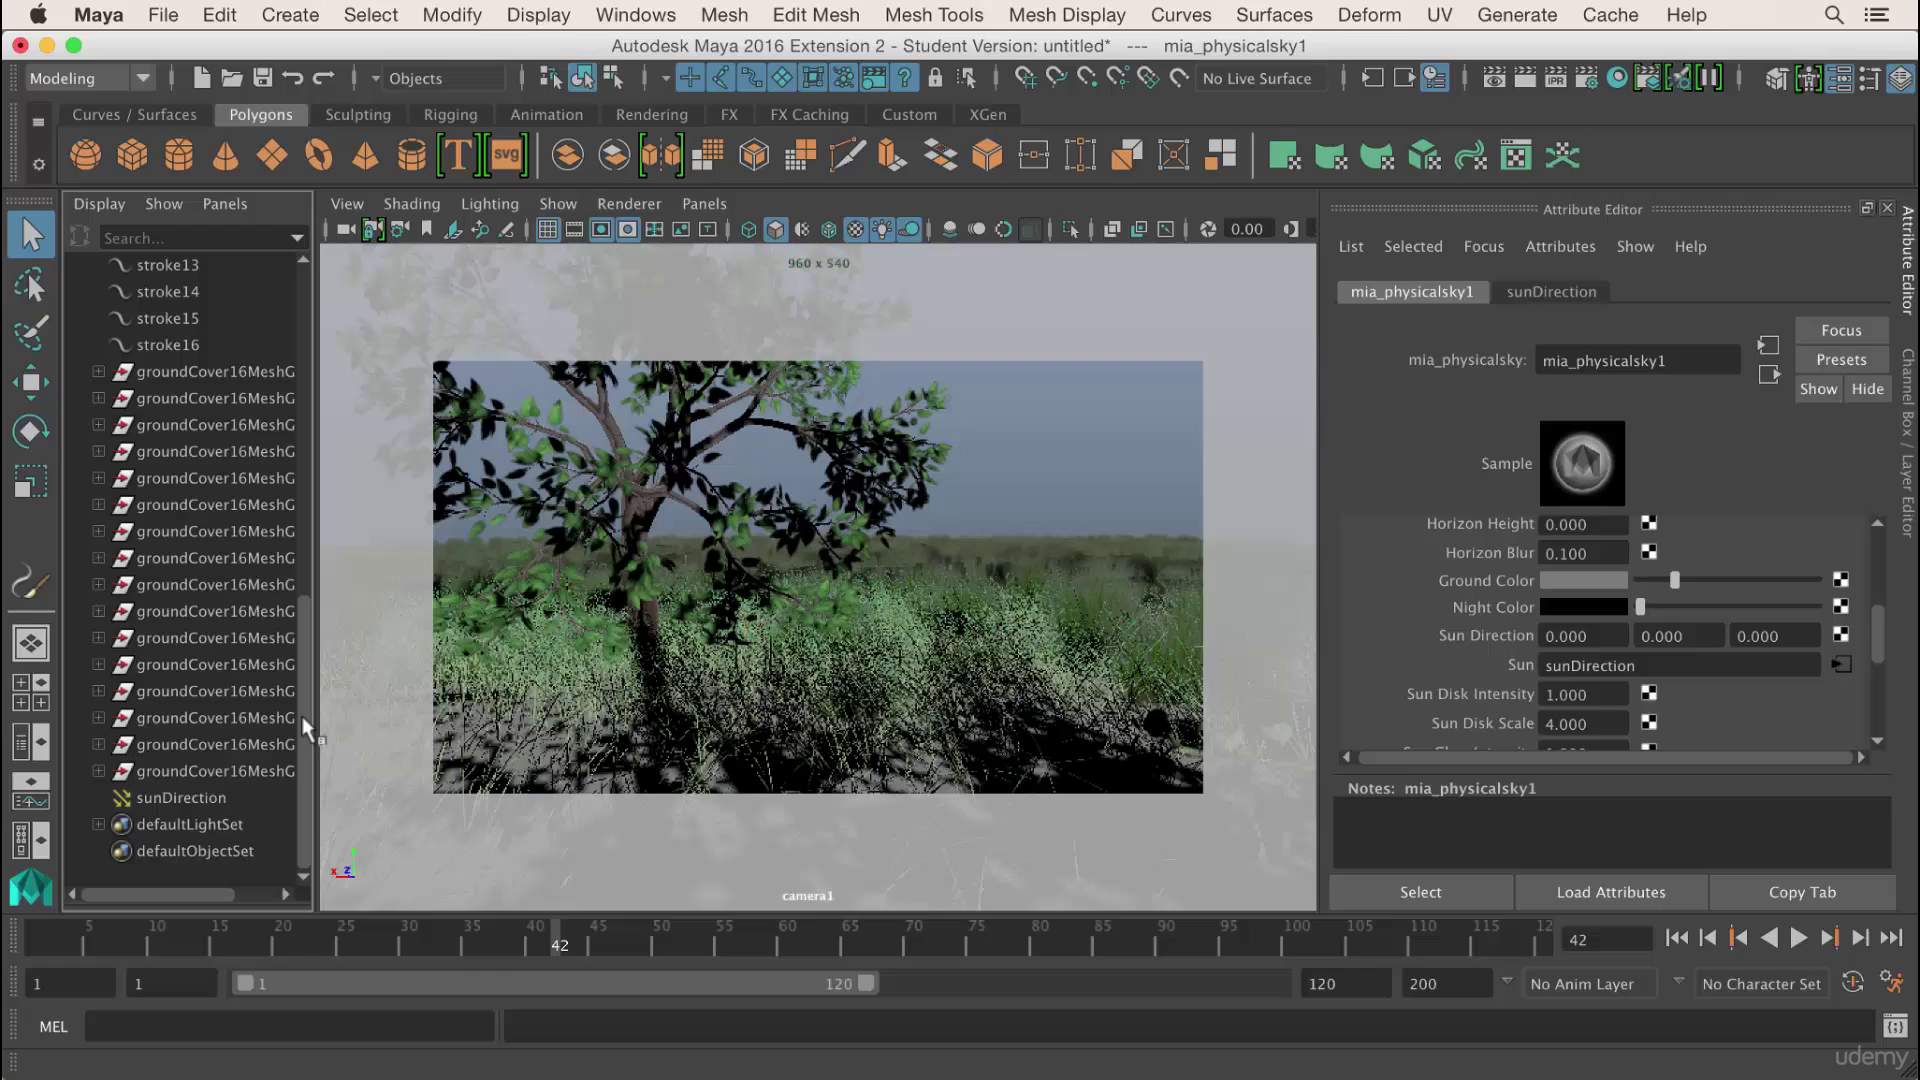1920x1080 pixels.
Task: Expand last groundCover16MeshG above sunDirection
Action: (x=98, y=771)
